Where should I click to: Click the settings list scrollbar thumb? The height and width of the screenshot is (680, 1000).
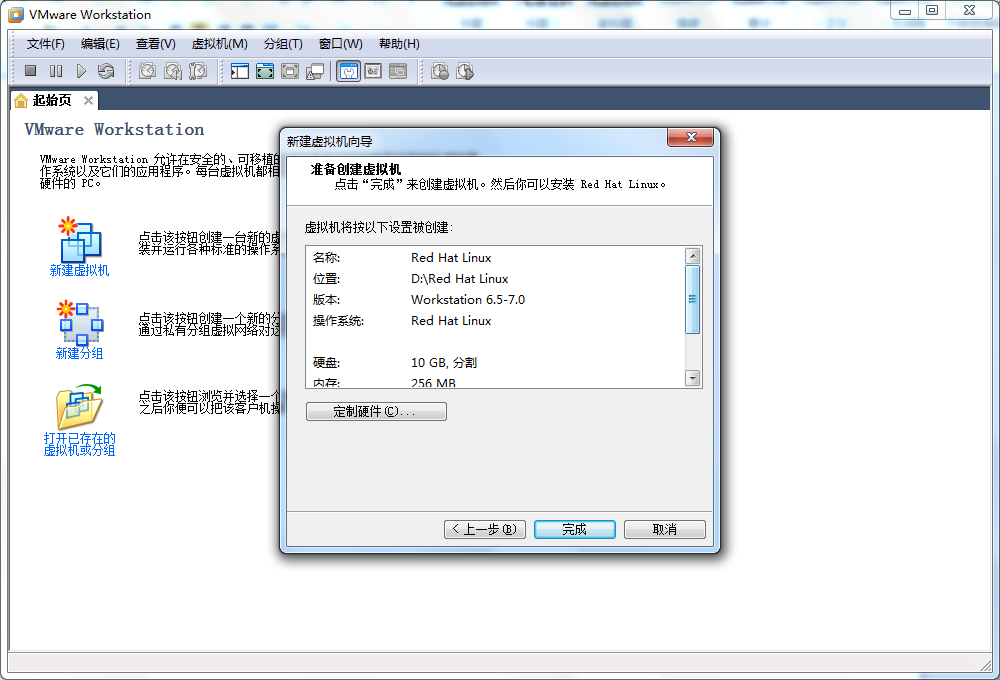(693, 299)
